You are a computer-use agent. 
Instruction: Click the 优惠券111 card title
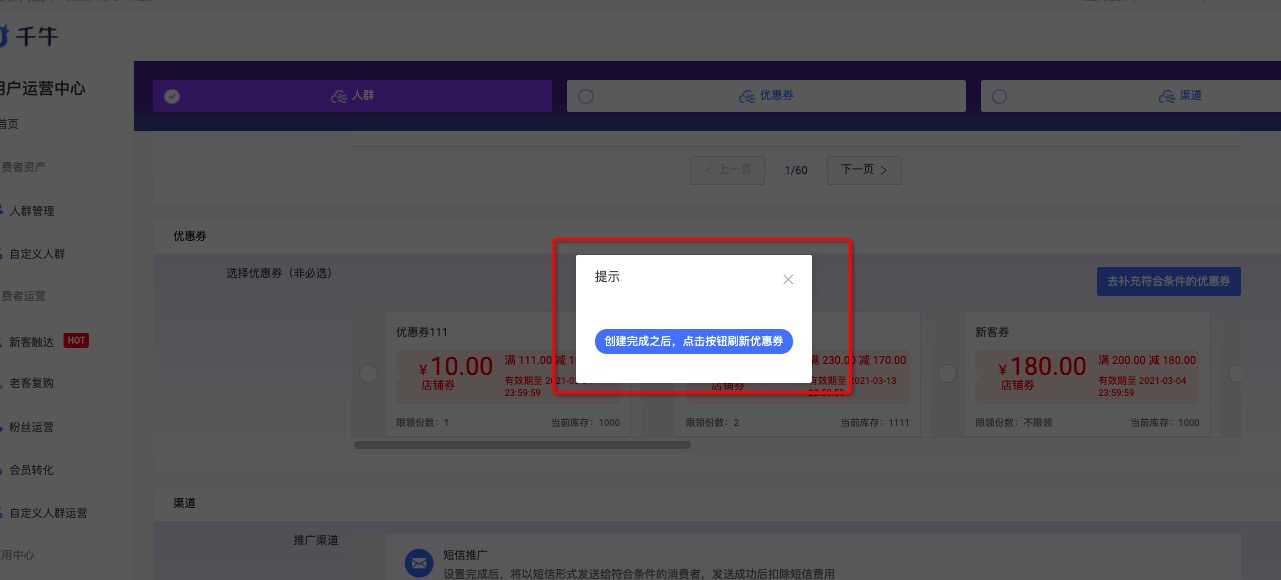click(421, 332)
